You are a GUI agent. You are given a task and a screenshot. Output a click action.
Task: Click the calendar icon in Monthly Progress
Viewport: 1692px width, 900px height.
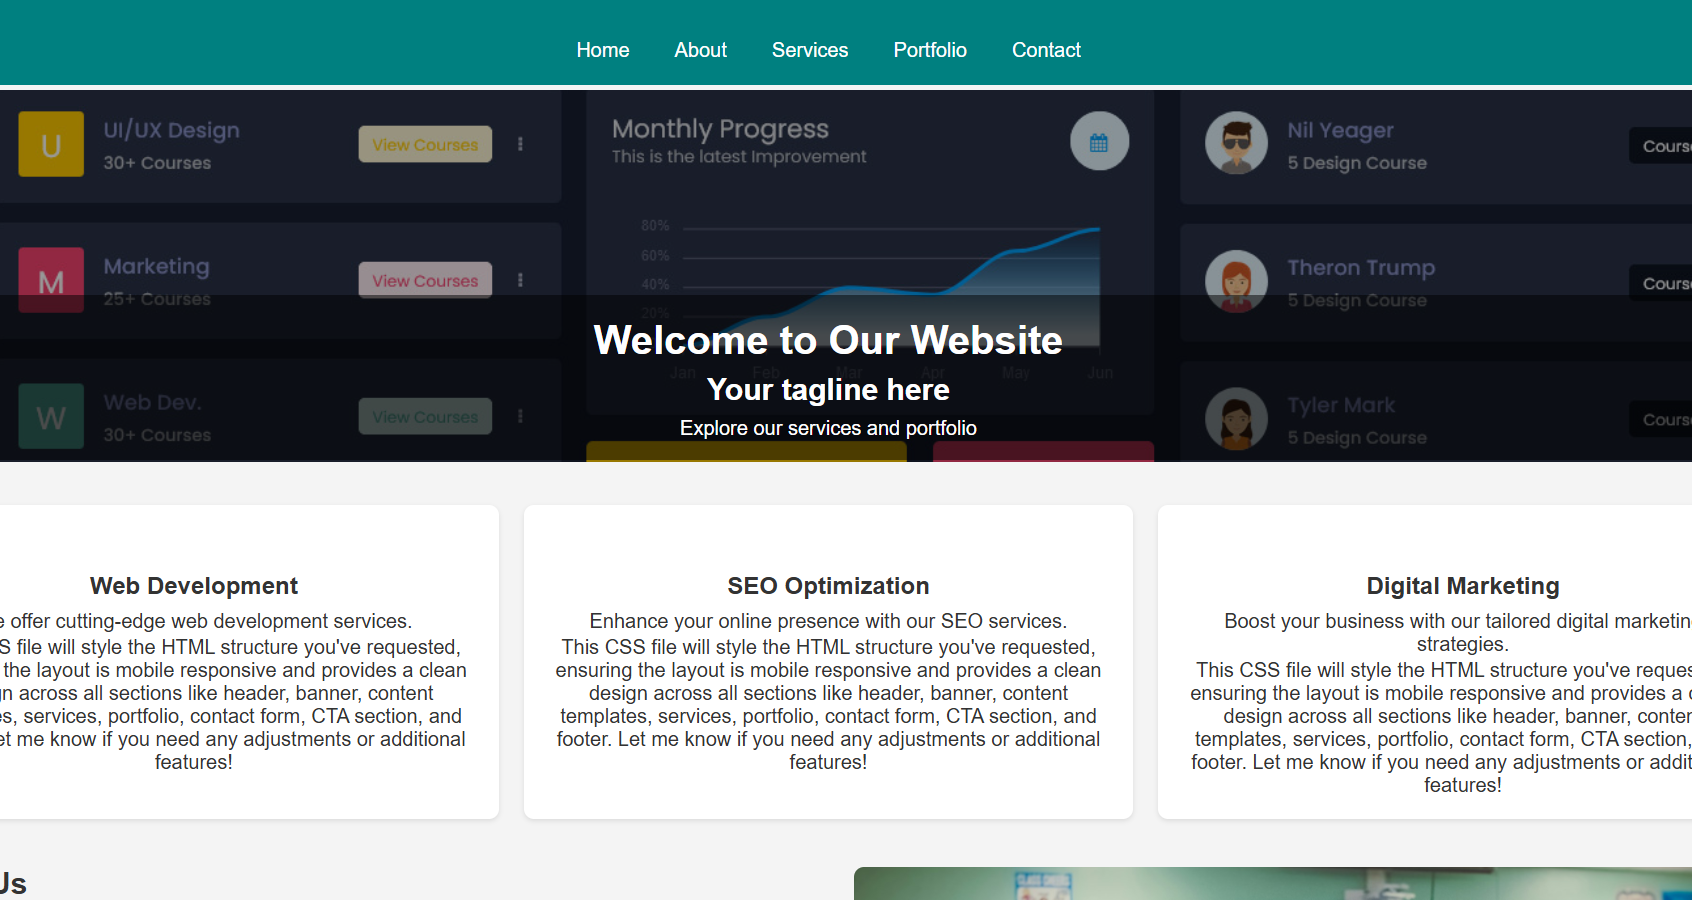(x=1099, y=141)
